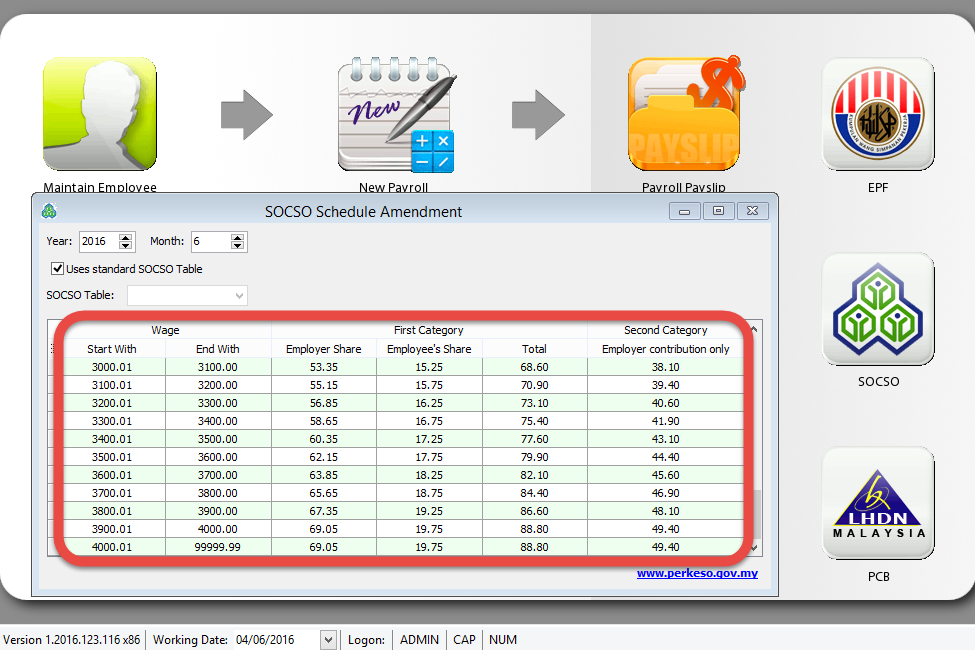Click the ADMIN logon status entry

419,639
